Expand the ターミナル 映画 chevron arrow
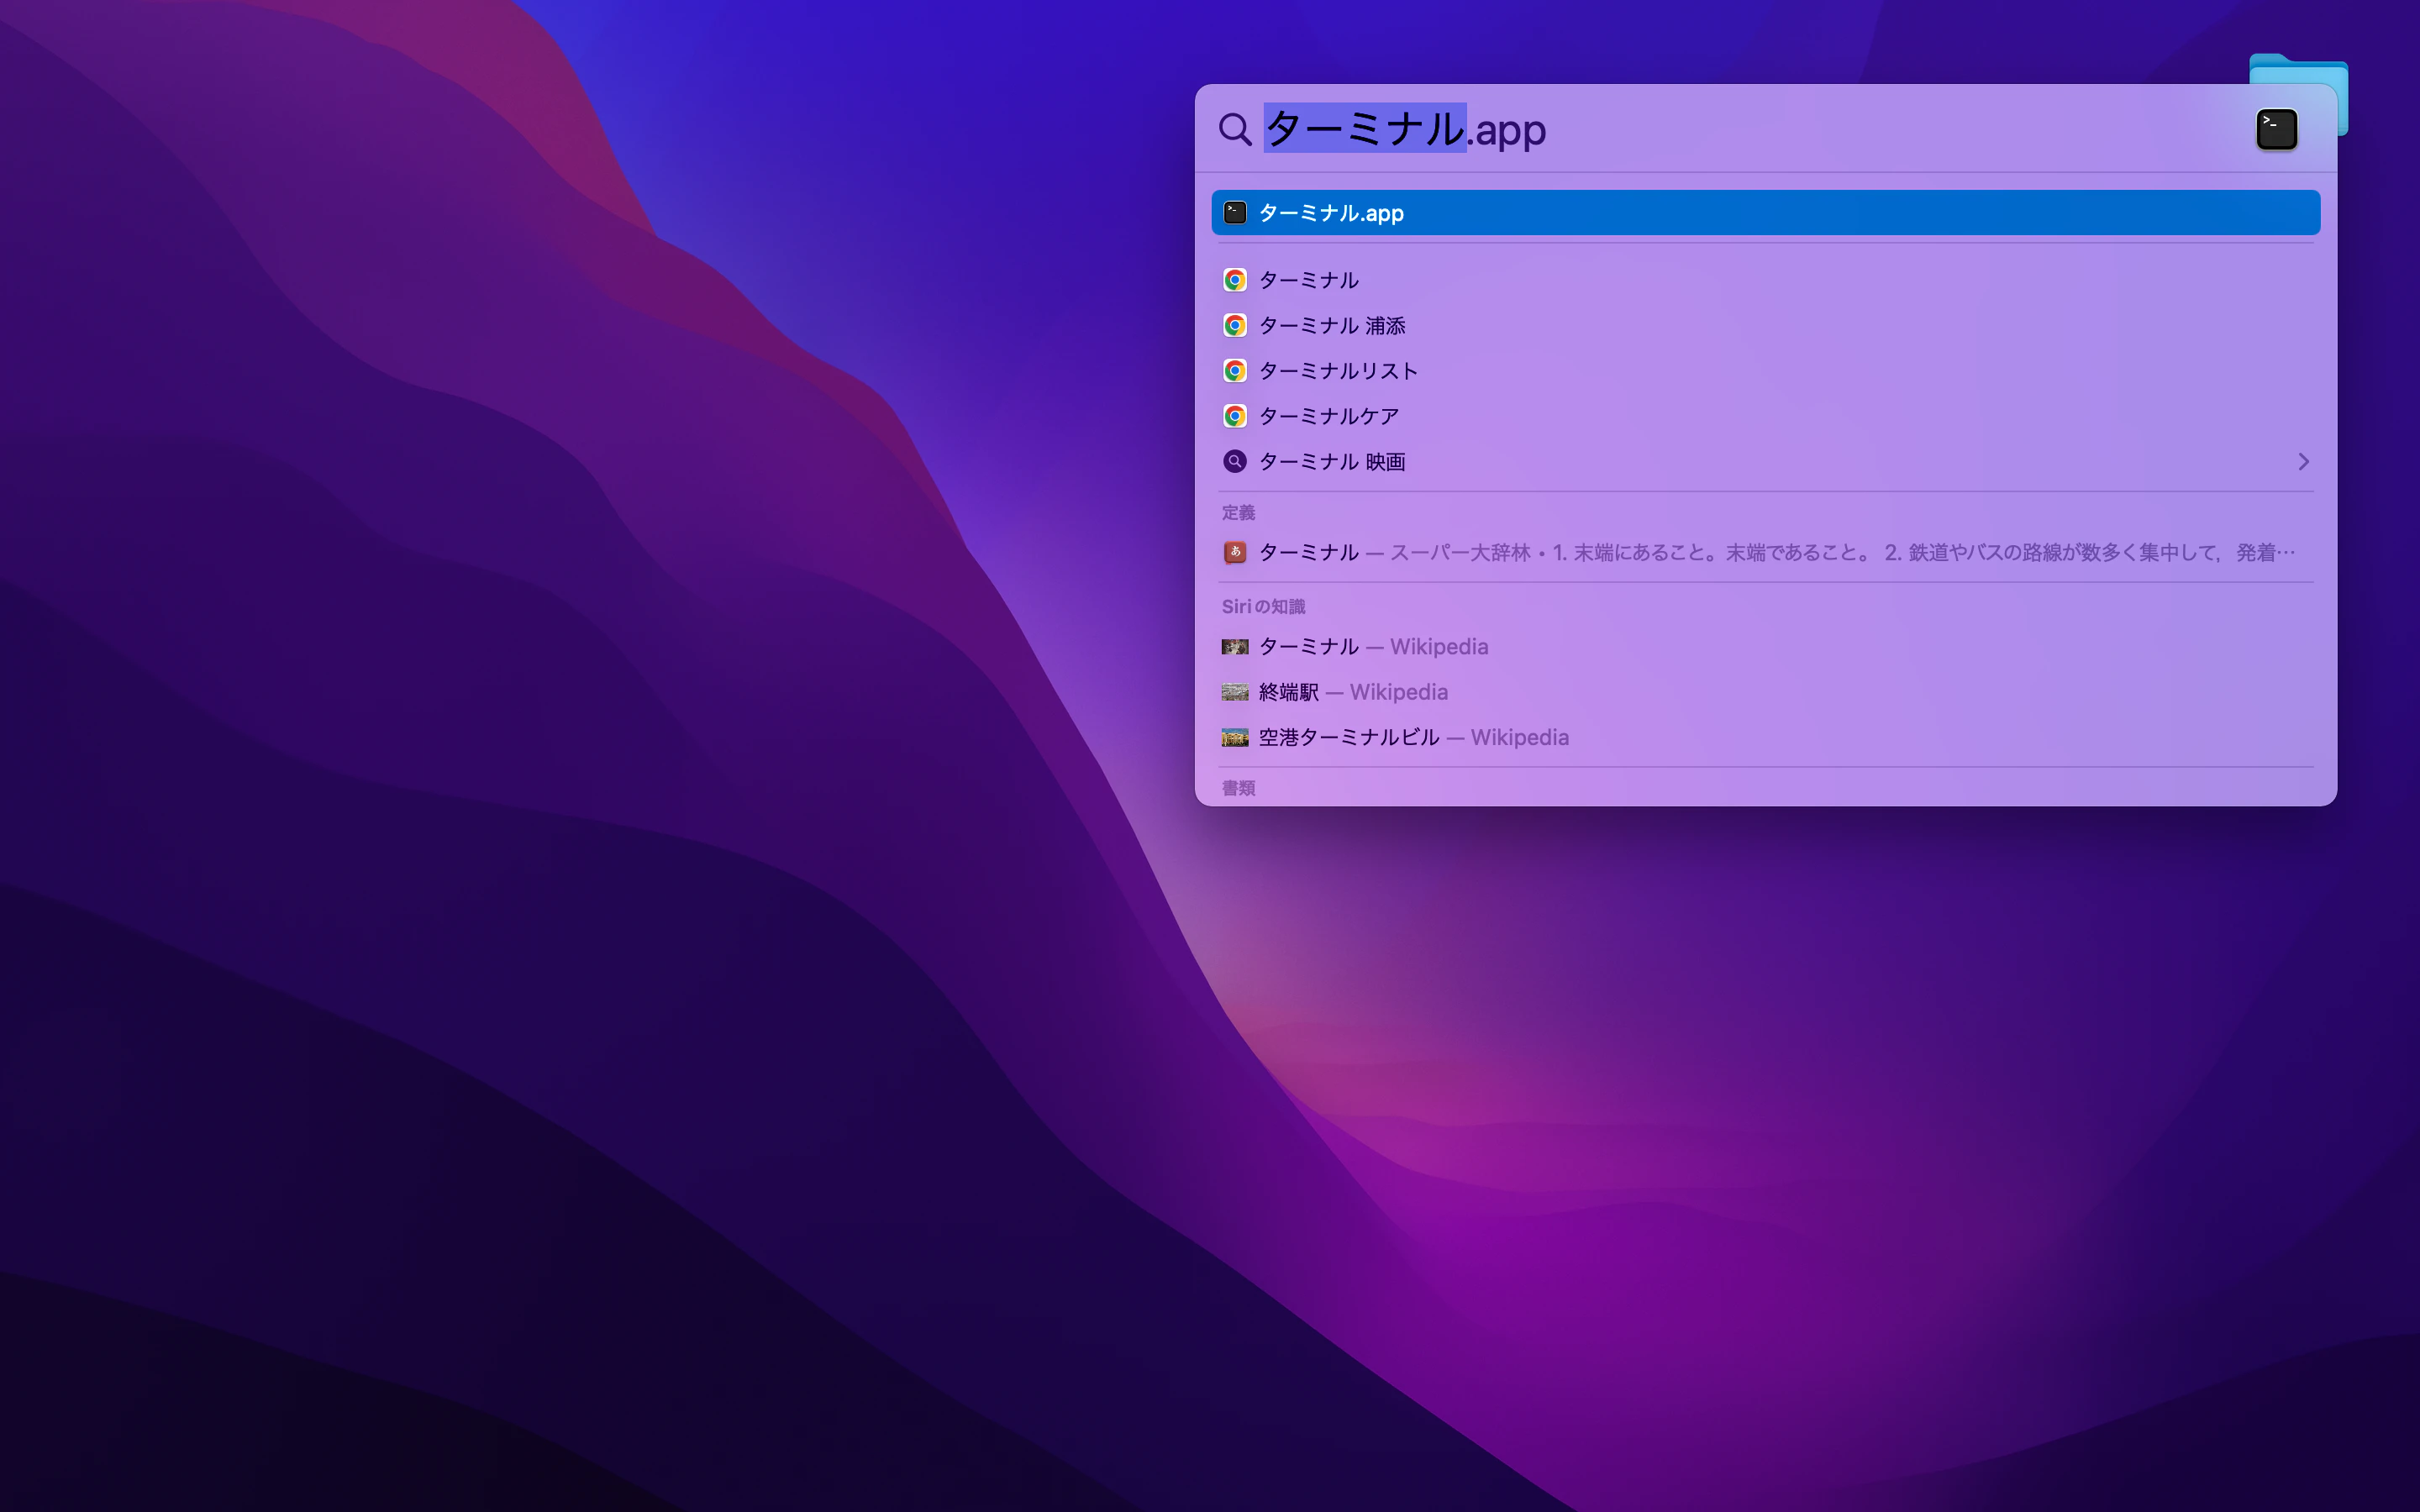This screenshot has height=1512, width=2420. coord(2303,462)
